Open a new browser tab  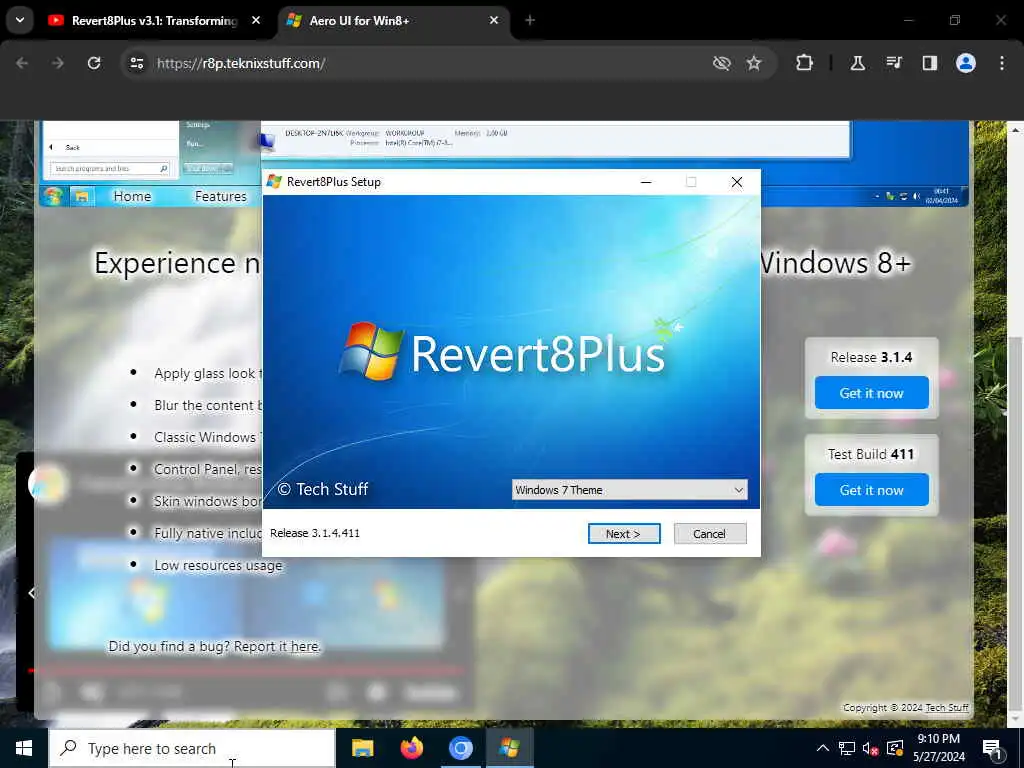coord(530,20)
